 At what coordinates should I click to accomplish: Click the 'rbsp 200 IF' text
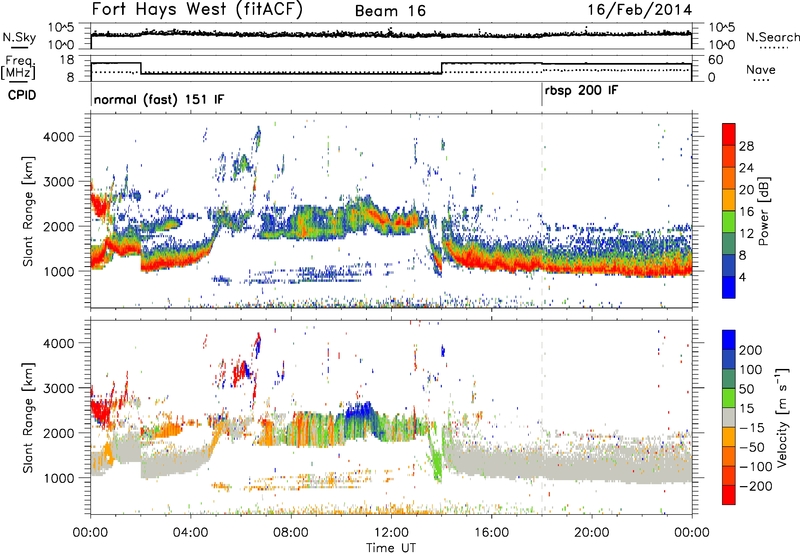click(x=581, y=91)
